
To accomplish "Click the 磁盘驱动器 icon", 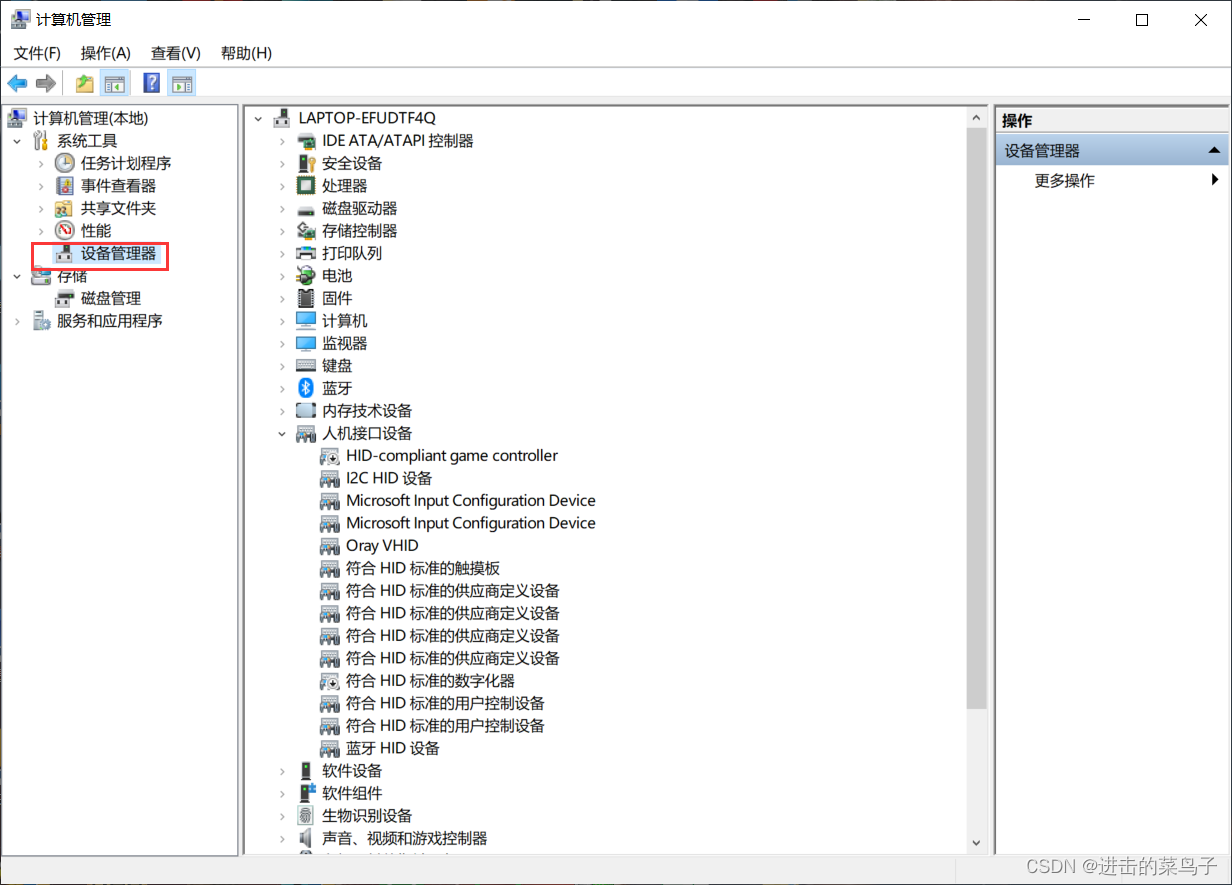I will tap(306, 209).
